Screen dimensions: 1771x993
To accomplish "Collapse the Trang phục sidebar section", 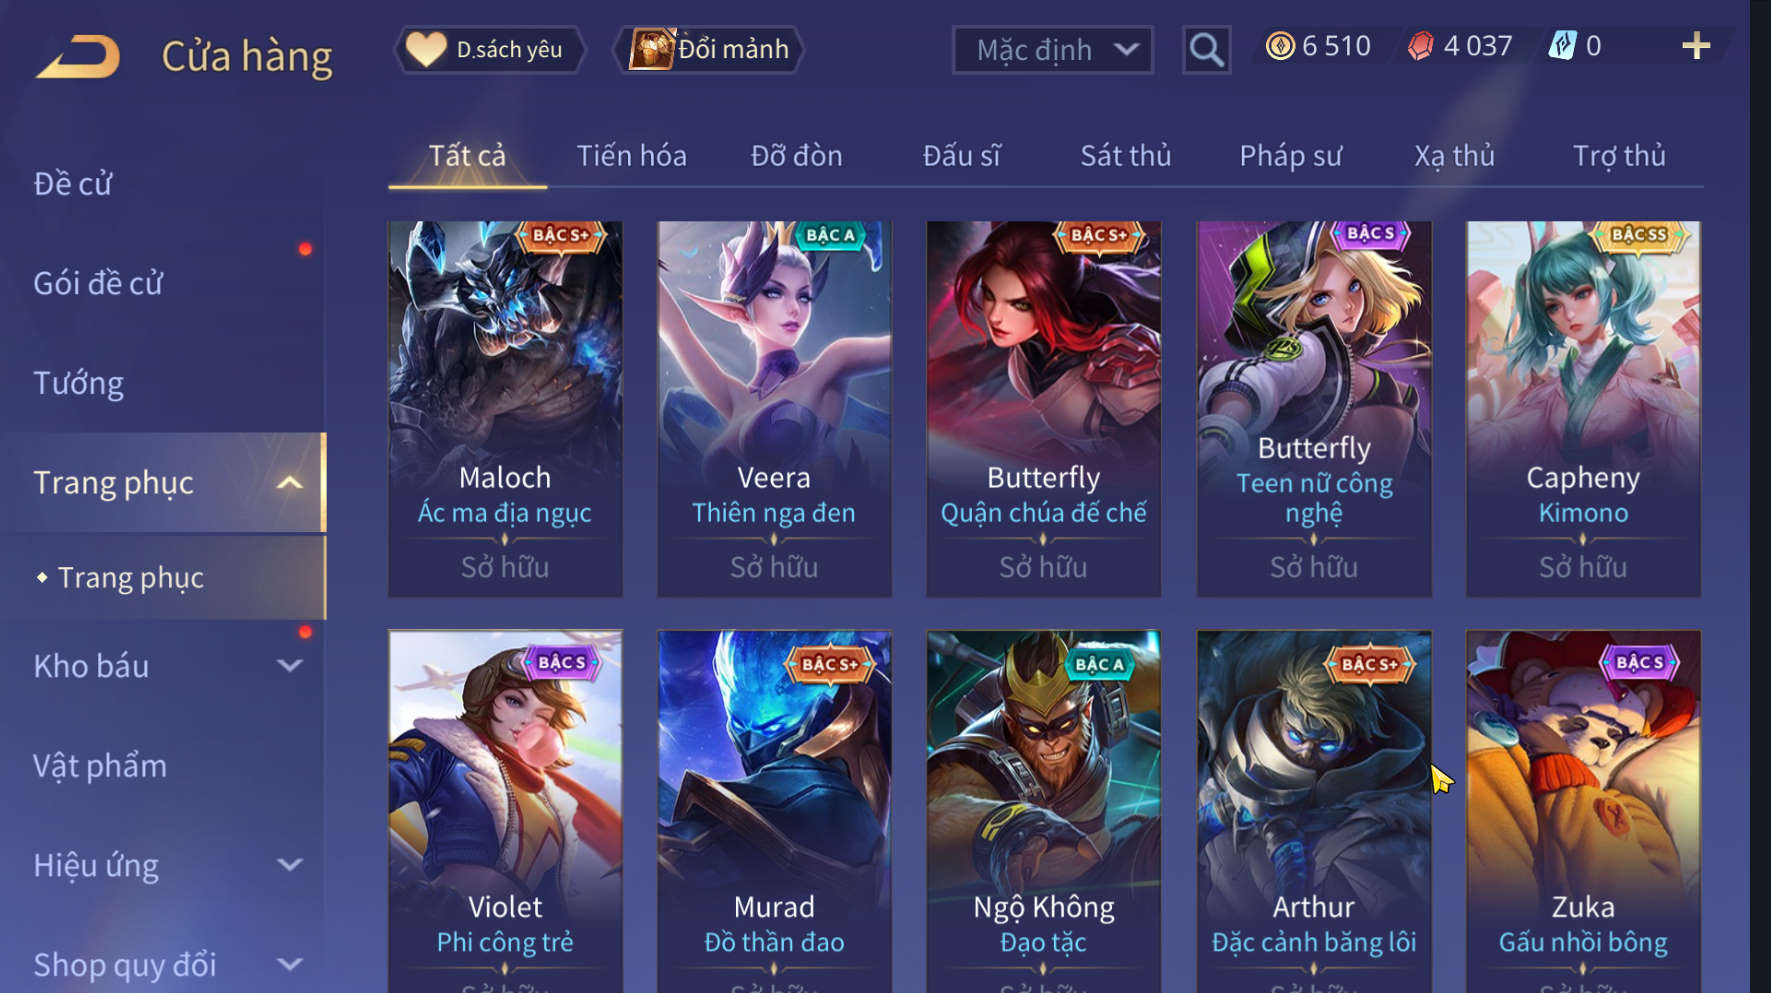I will pyautogui.click(x=290, y=483).
